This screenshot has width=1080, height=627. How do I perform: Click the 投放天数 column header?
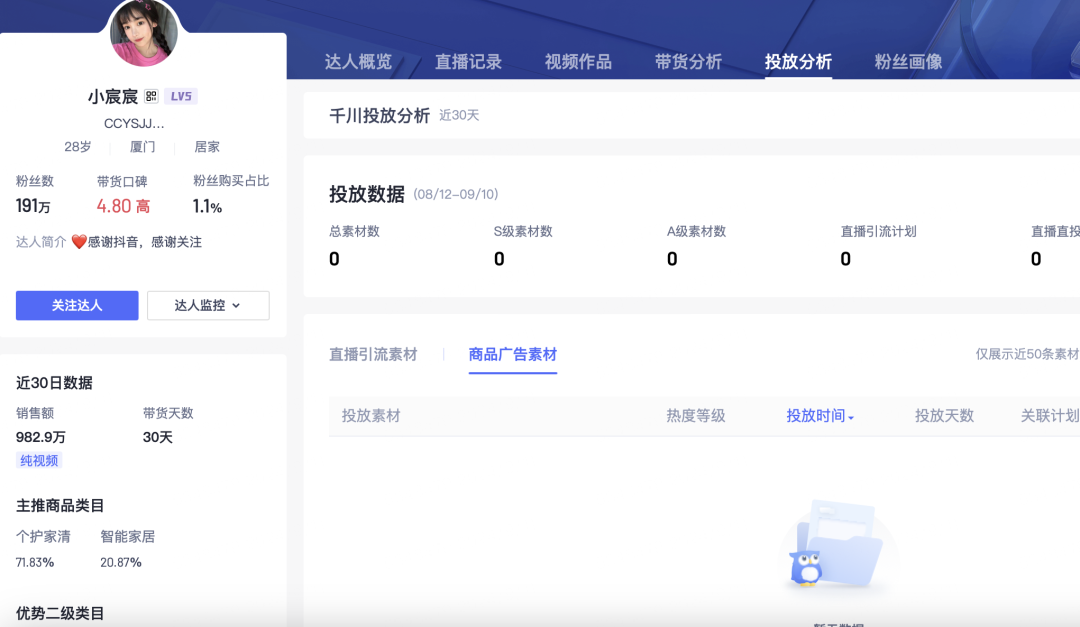tap(944, 416)
